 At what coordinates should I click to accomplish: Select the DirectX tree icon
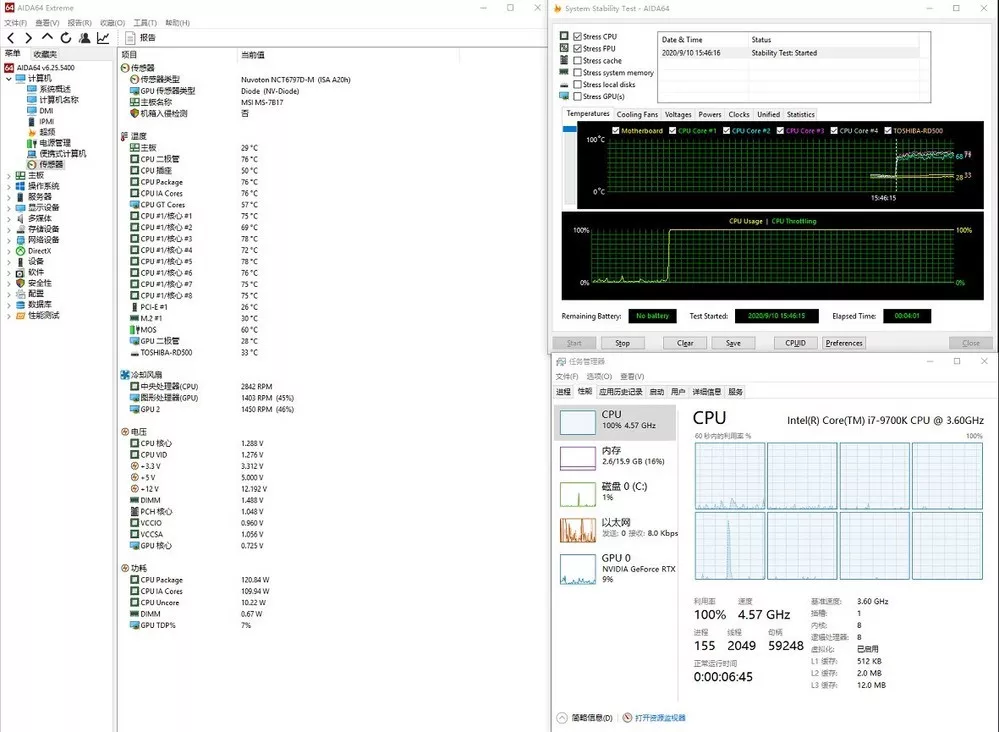(x=20, y=251)
